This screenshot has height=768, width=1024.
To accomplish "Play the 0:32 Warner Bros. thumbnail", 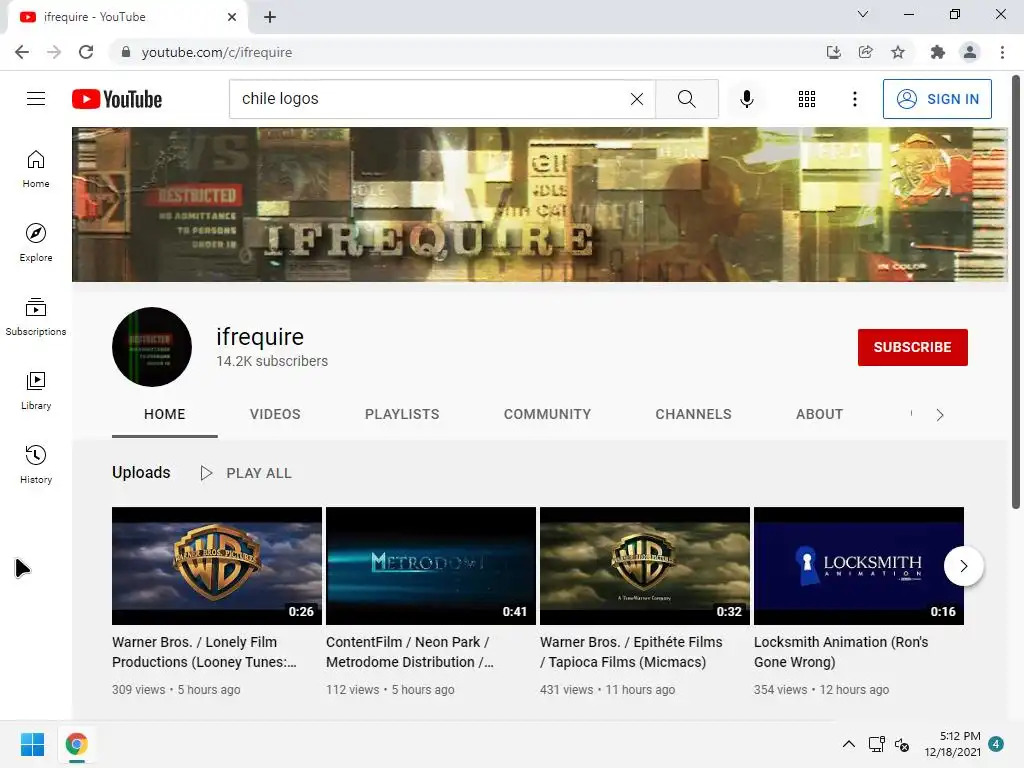I will tap(645, 566).
